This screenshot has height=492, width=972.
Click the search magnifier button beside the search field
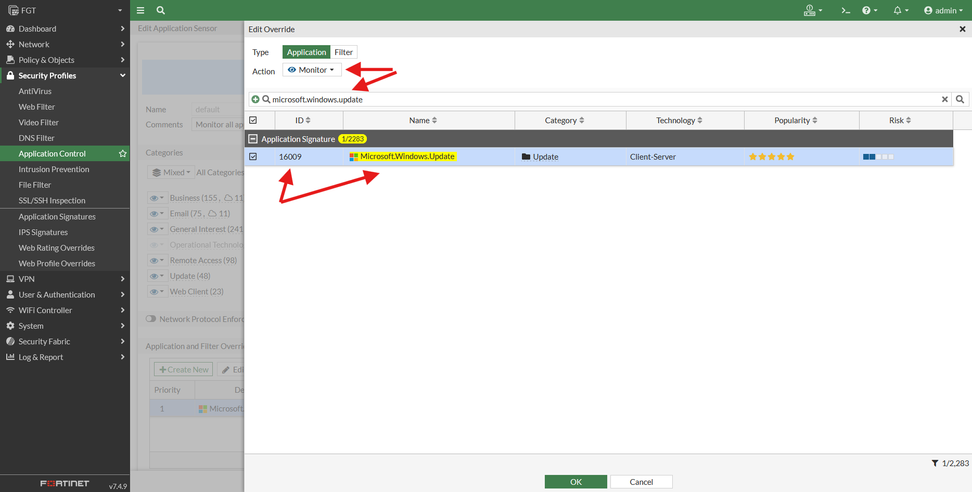pos(960,99)
